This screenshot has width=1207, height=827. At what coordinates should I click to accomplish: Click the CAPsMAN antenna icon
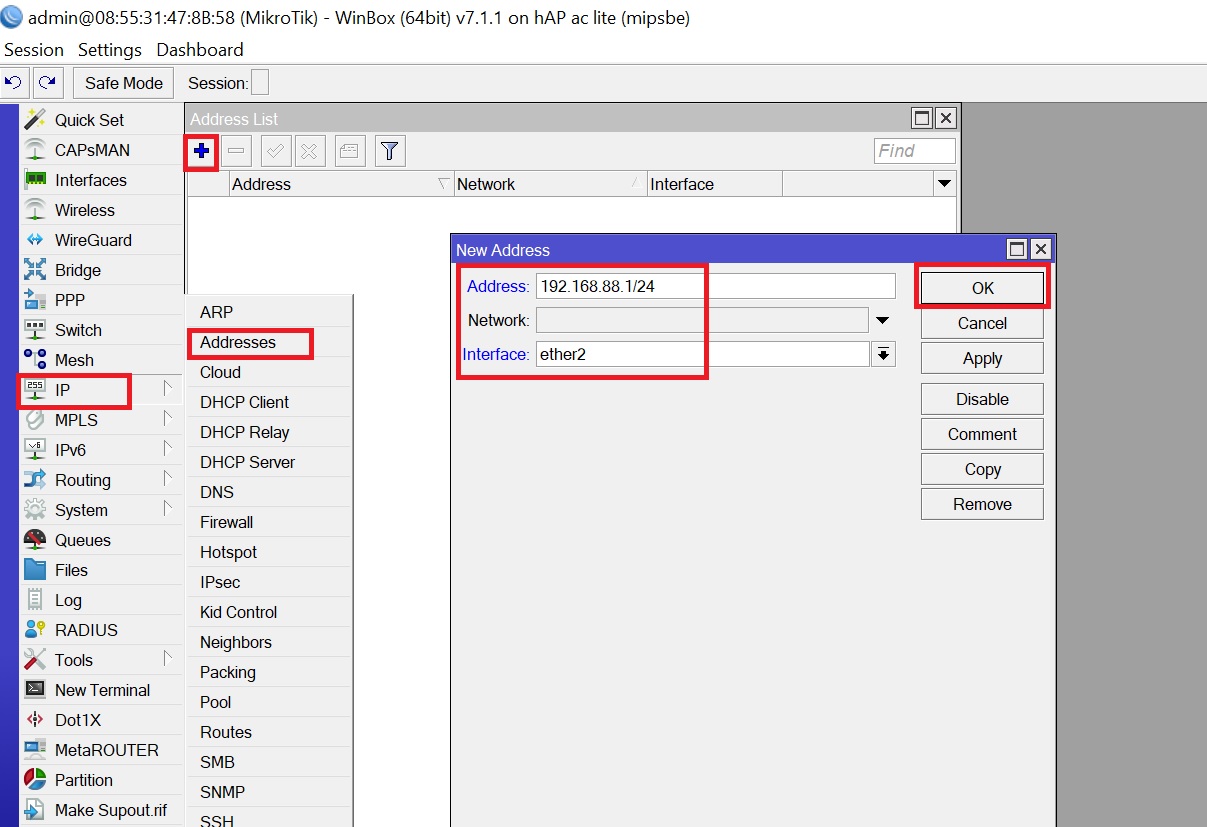[x=36, y=149]
